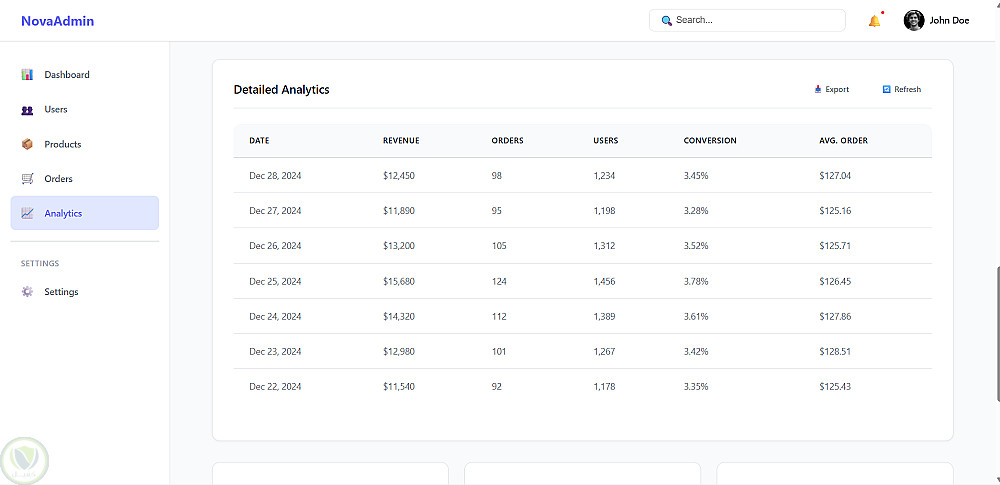1000x485 pixels.
Task: Sort by the Revenue column header
Action: coord(401,141)
